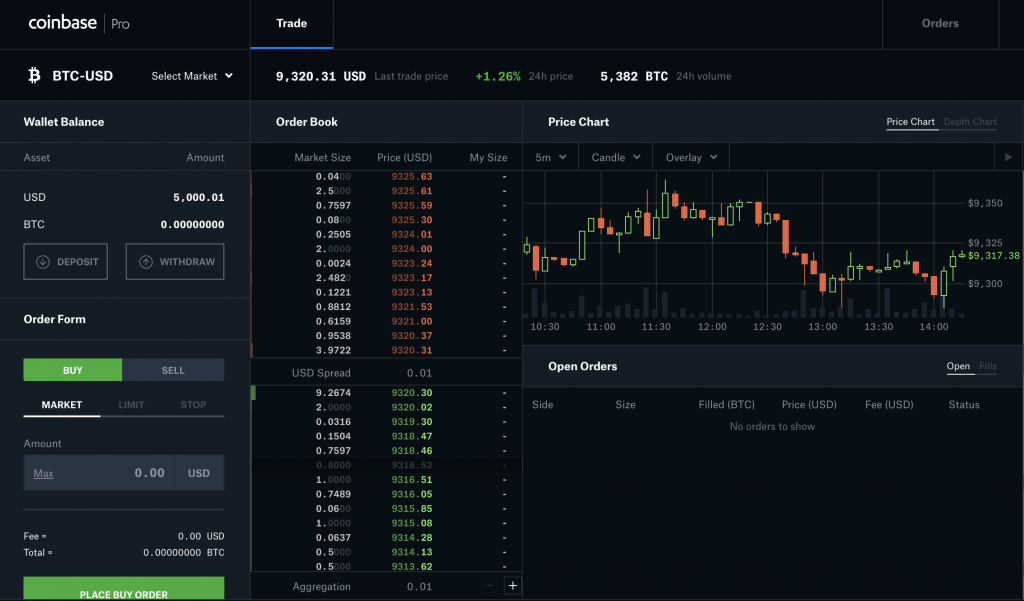Open the Candle chart type dropdown
Image resolution: width=1024 pixels, height=601 pixels.
click(x=616, y=157)
